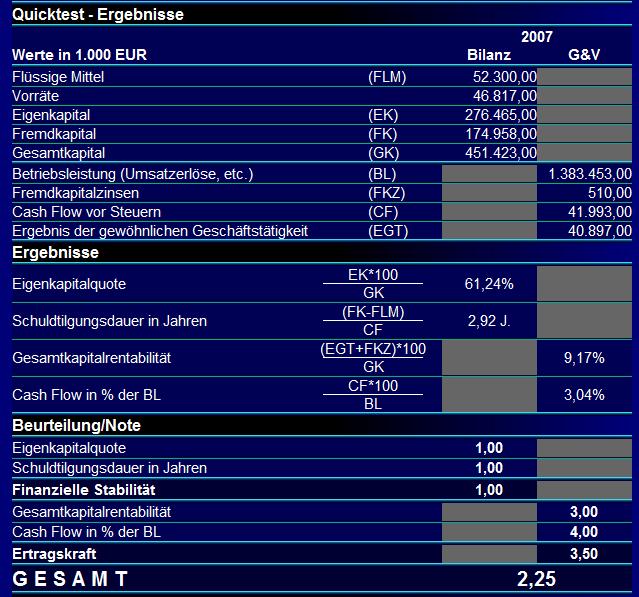Select the Eigenkapital value 276.465,00
The width and height of the screenshot is (639, 597).
[x=501, y=115]
